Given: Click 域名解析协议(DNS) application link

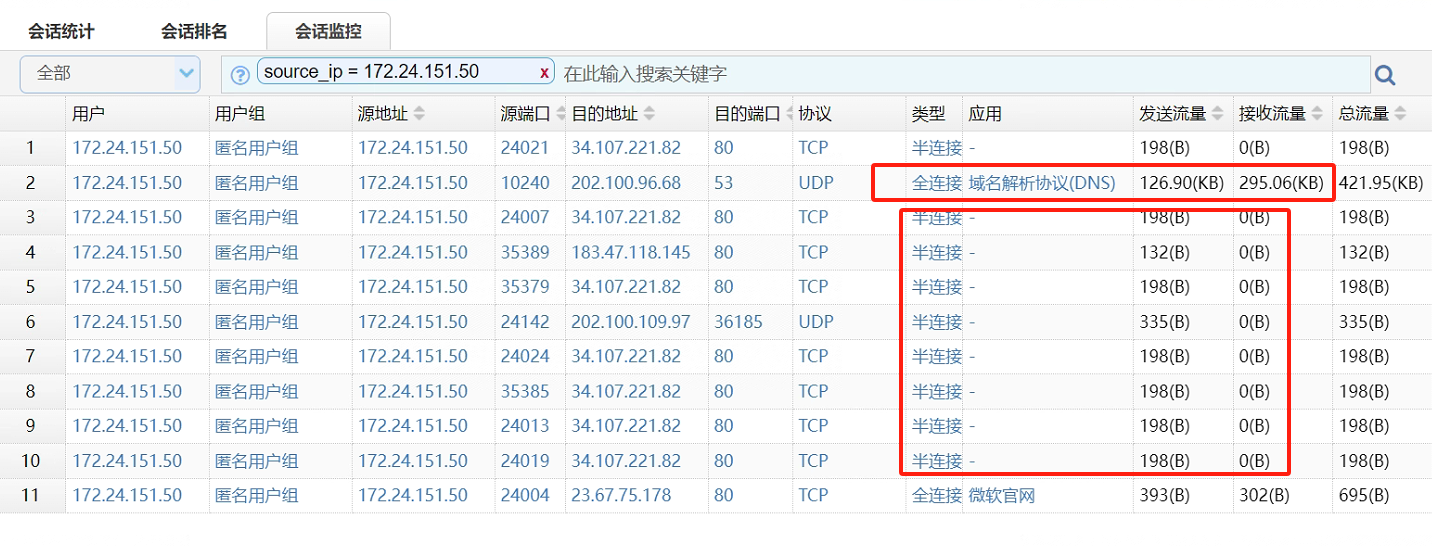Looking at the screenshot, I should 1042,183.
